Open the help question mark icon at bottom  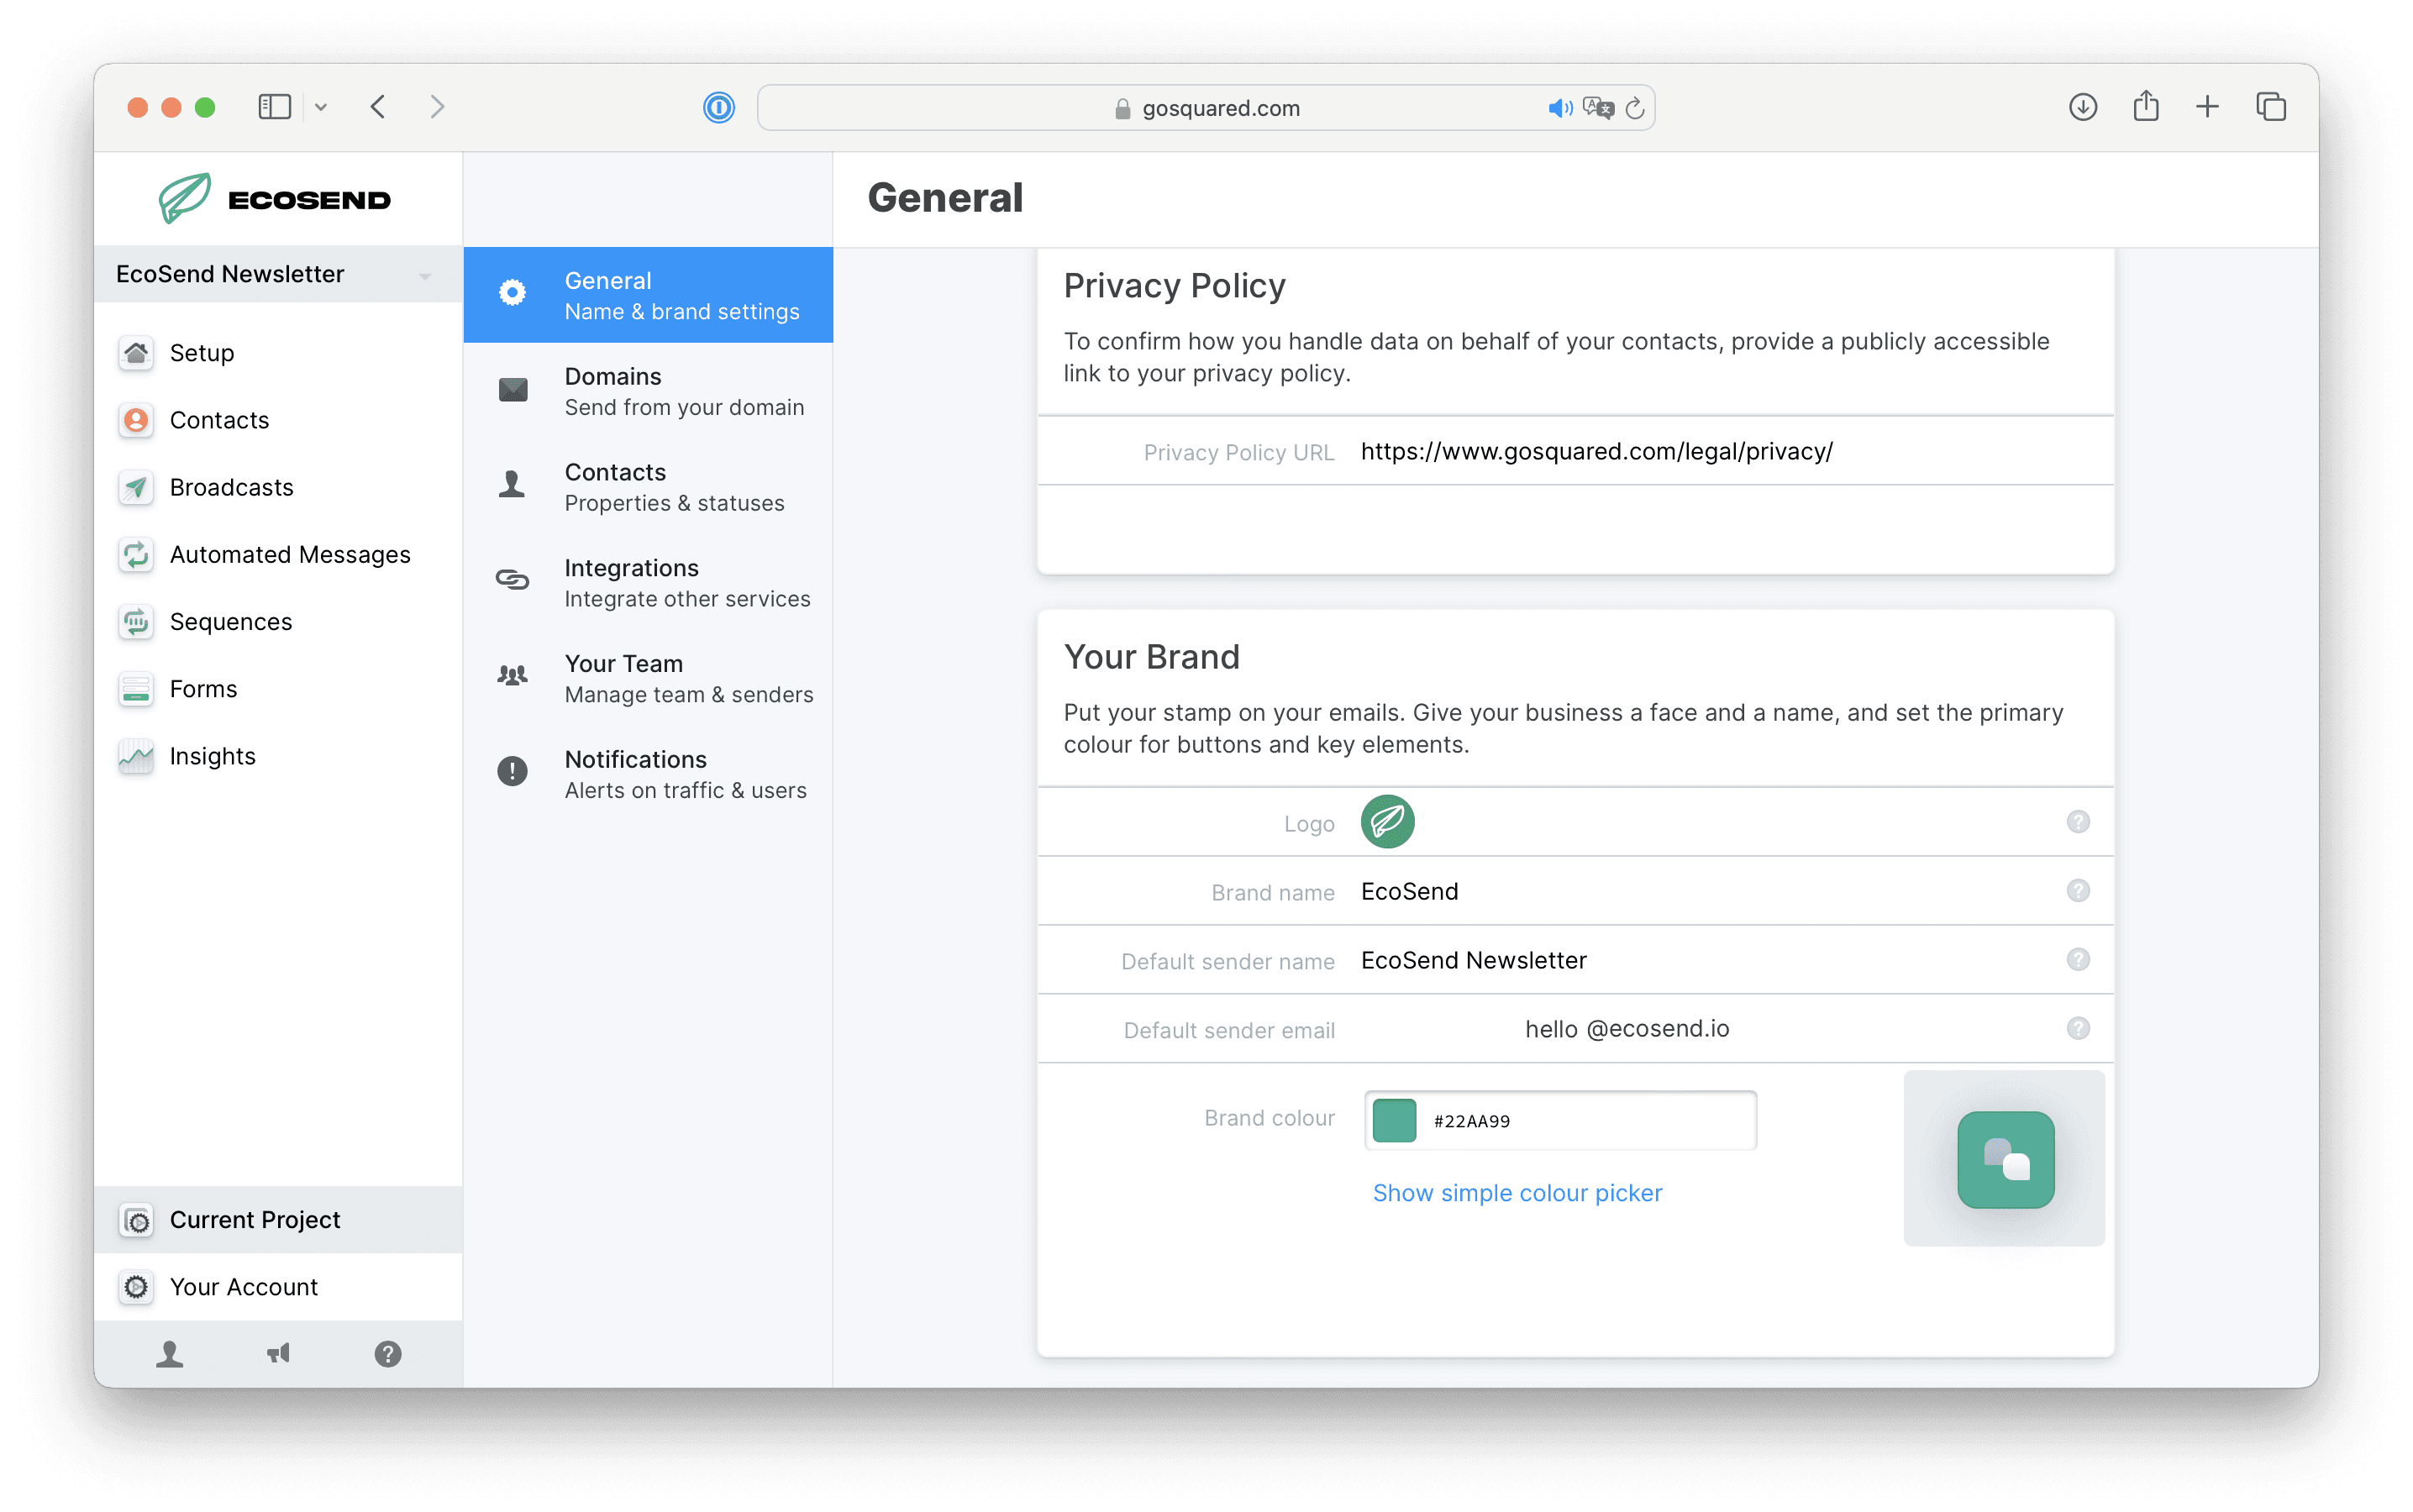[x=388, y=1354]
